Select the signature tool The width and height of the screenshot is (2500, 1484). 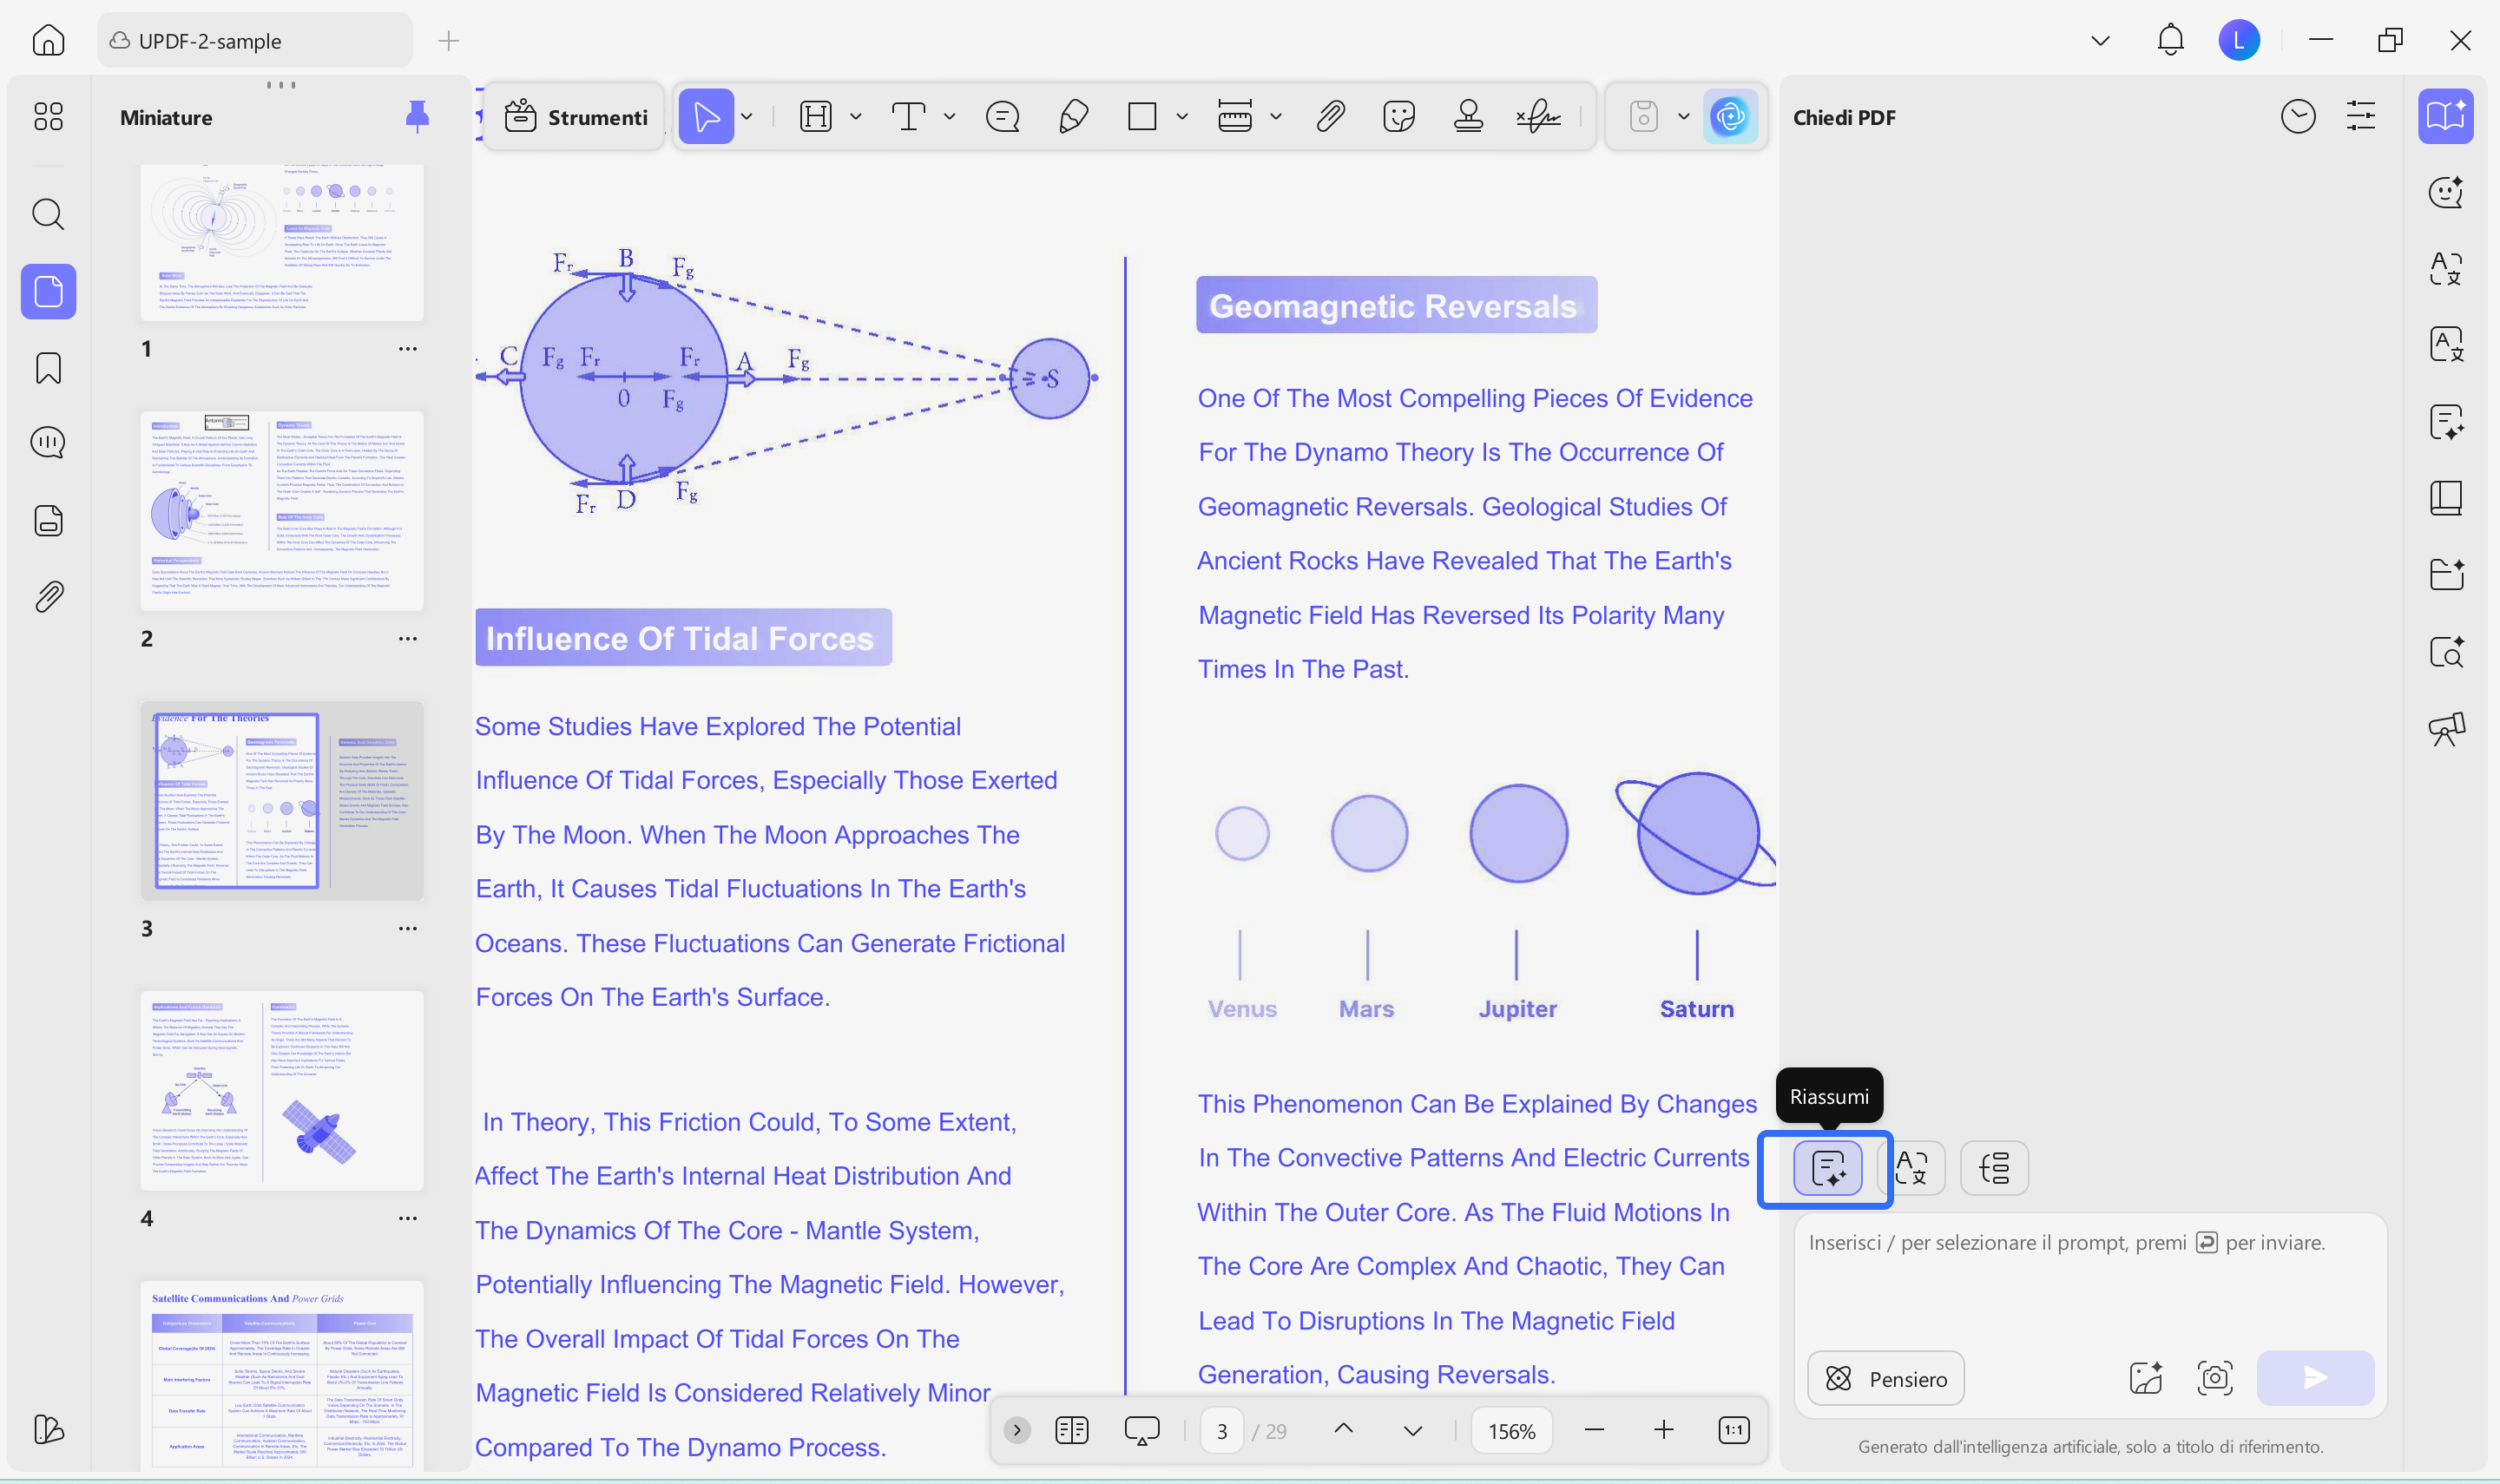(1538, 117)
